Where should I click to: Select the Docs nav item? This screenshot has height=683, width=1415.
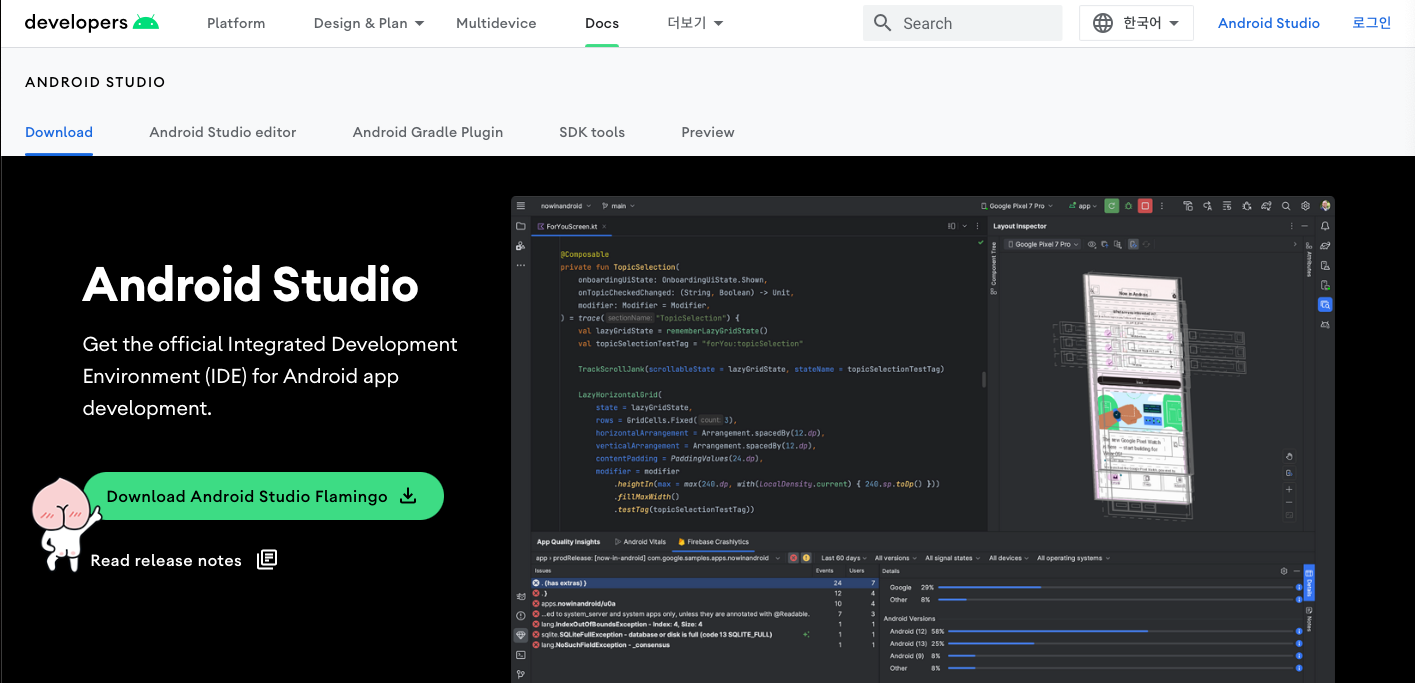point(602,23)
